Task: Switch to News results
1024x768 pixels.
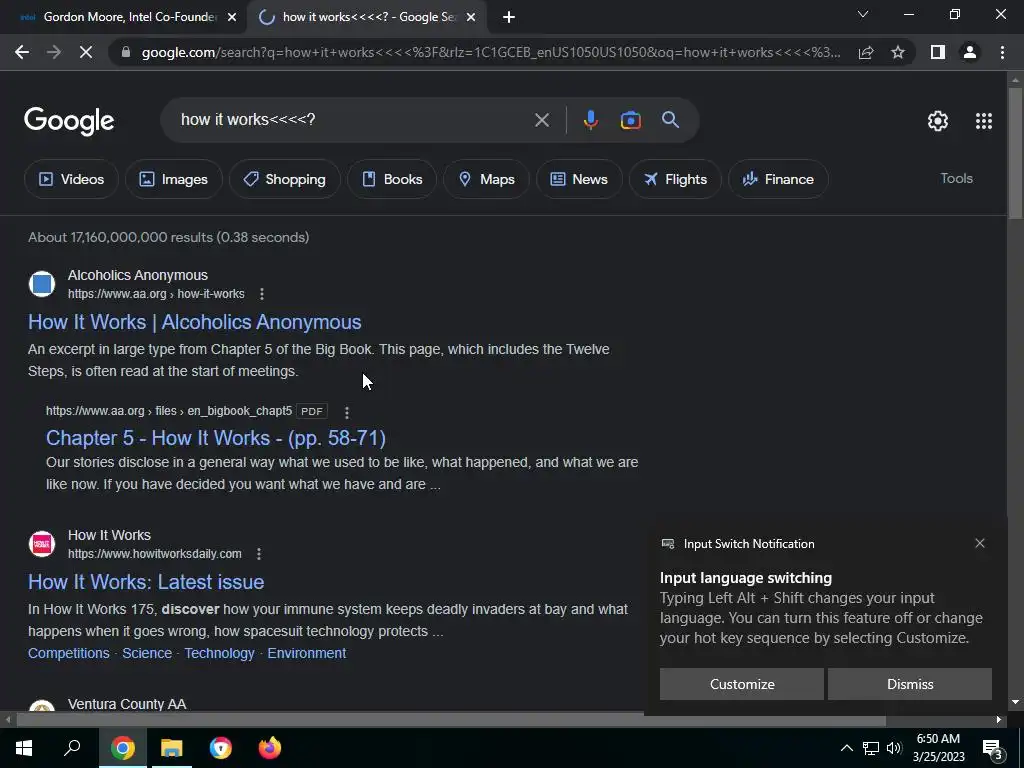Action: (x=579, y=179)
